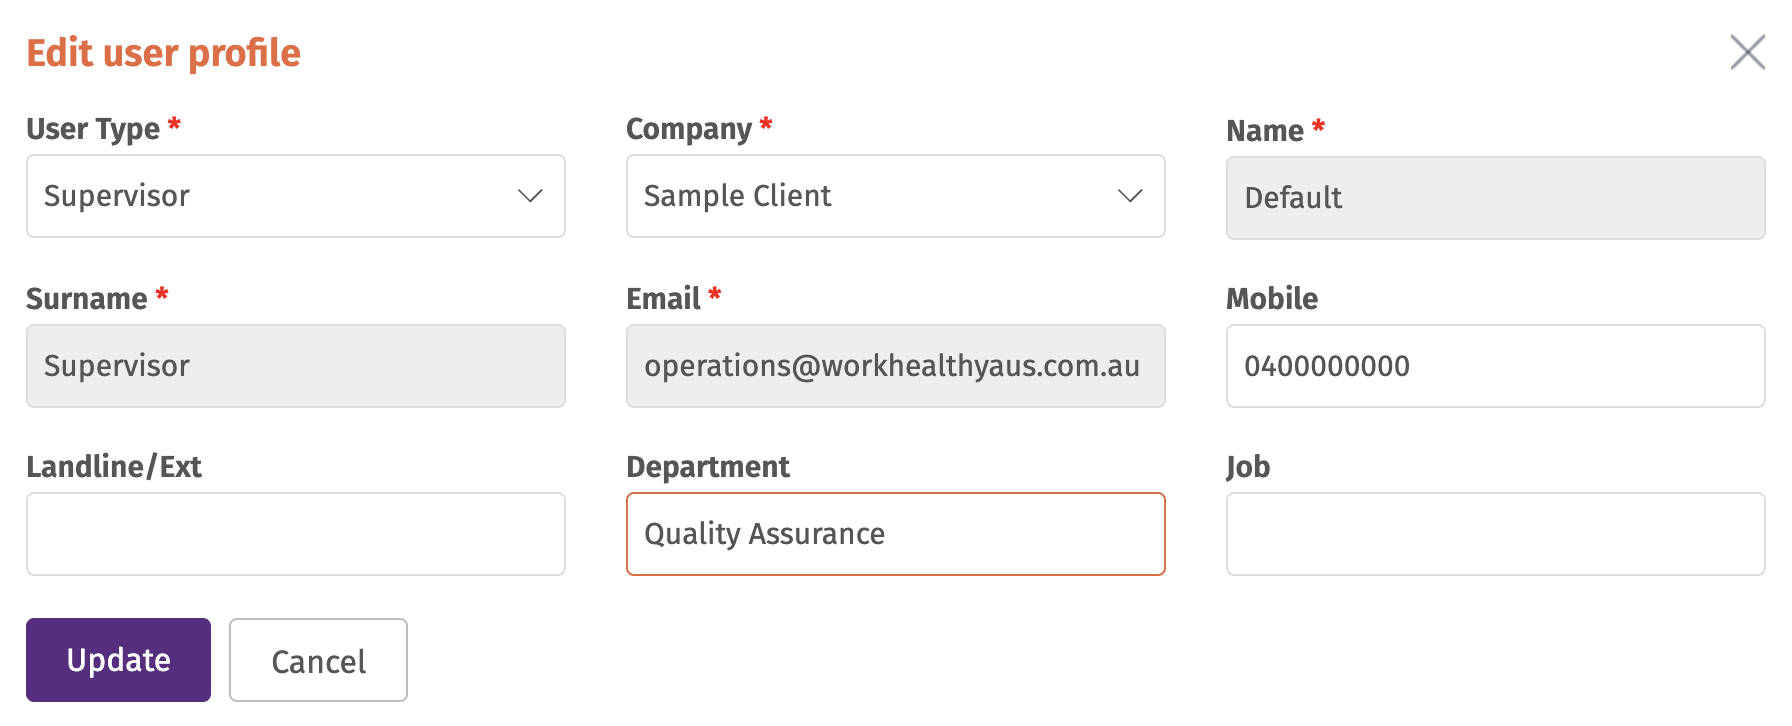This screenshot has width=1792, height=726.
Task: Click the Landline/Ext field label
Action: (114, 467)
